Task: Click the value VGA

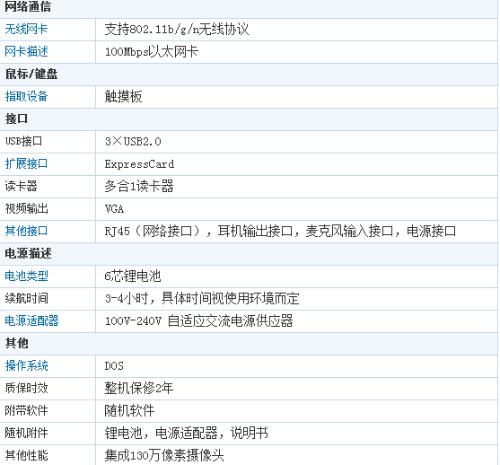Action: tap(114, 209)
